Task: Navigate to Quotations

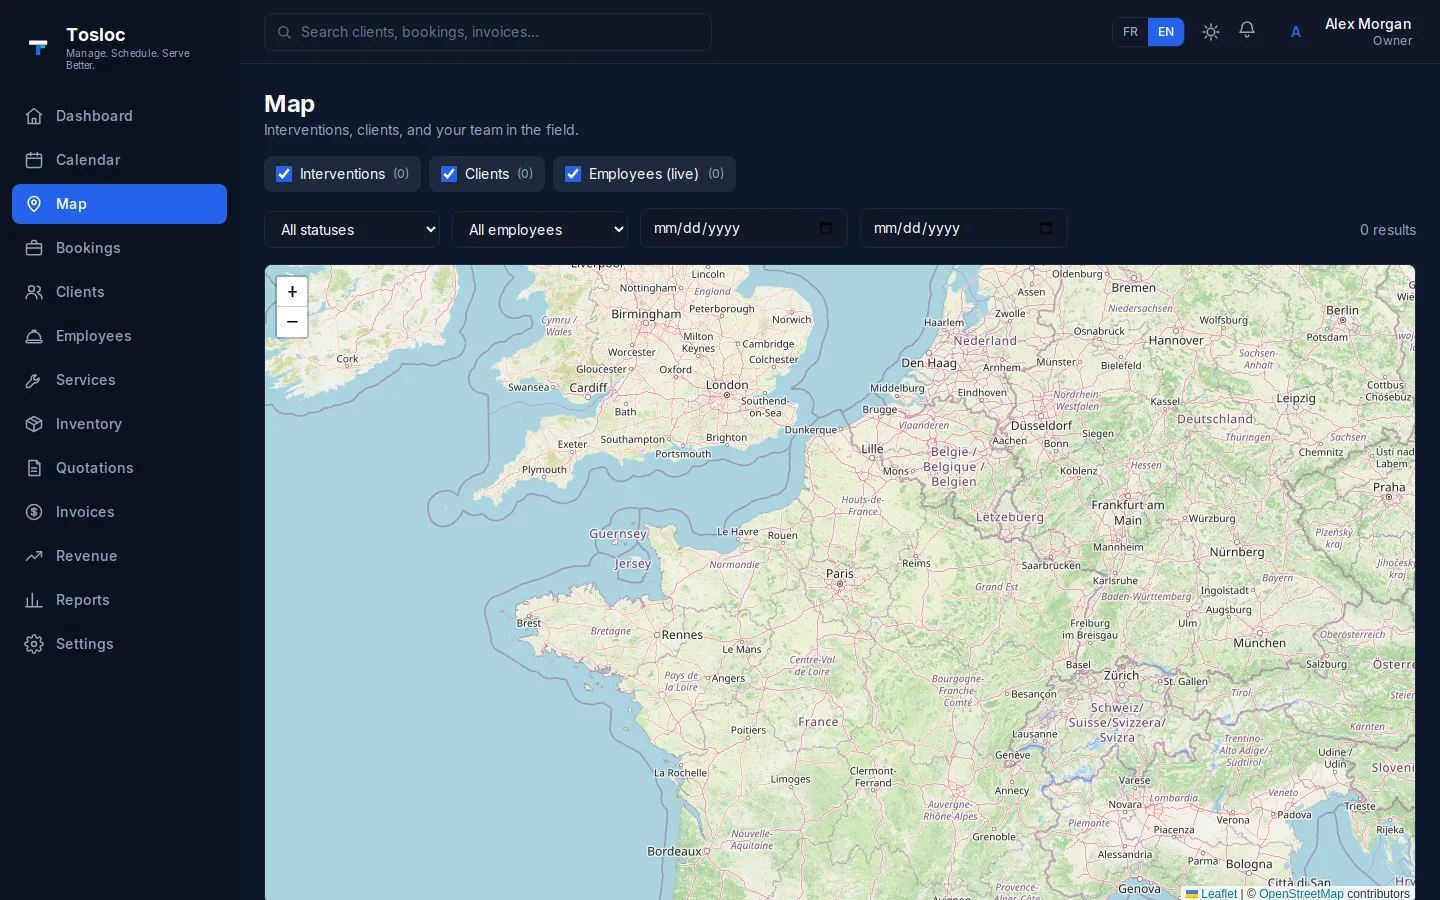Action: click(x=119, y=468)
